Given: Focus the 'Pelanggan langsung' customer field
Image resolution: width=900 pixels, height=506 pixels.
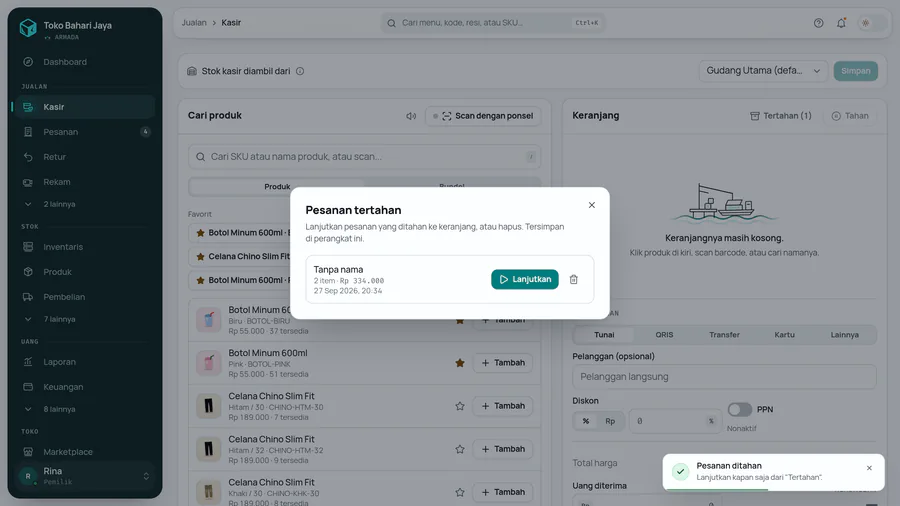Looking at the screenshot, I should (724, 377).
